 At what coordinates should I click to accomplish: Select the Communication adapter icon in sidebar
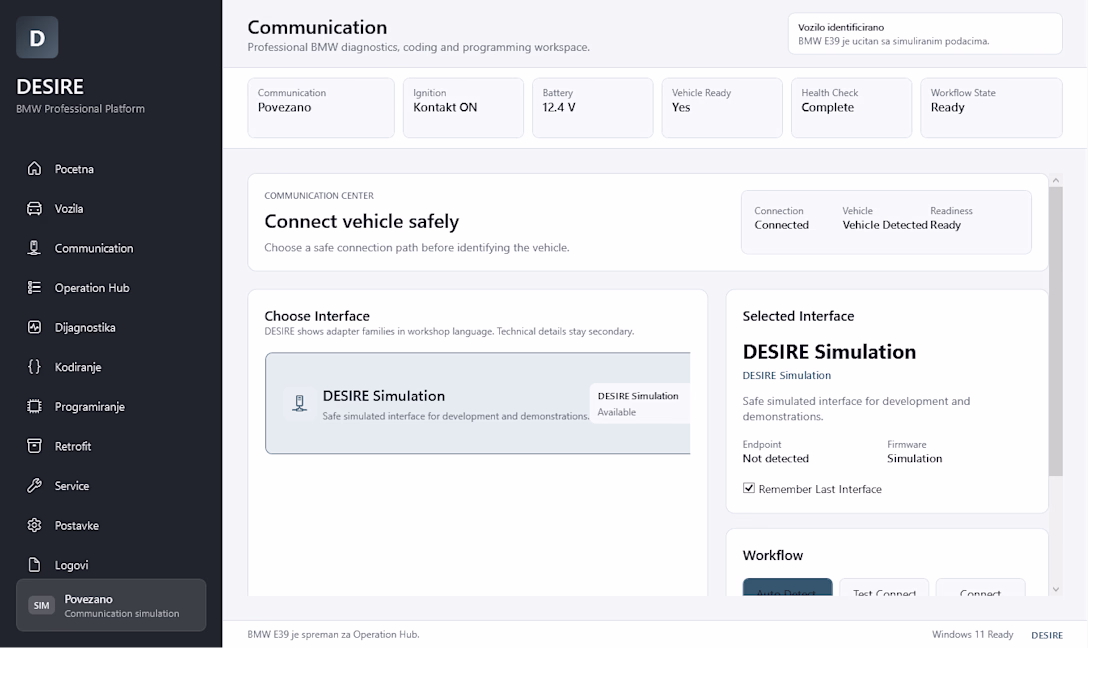pos(34,248)
